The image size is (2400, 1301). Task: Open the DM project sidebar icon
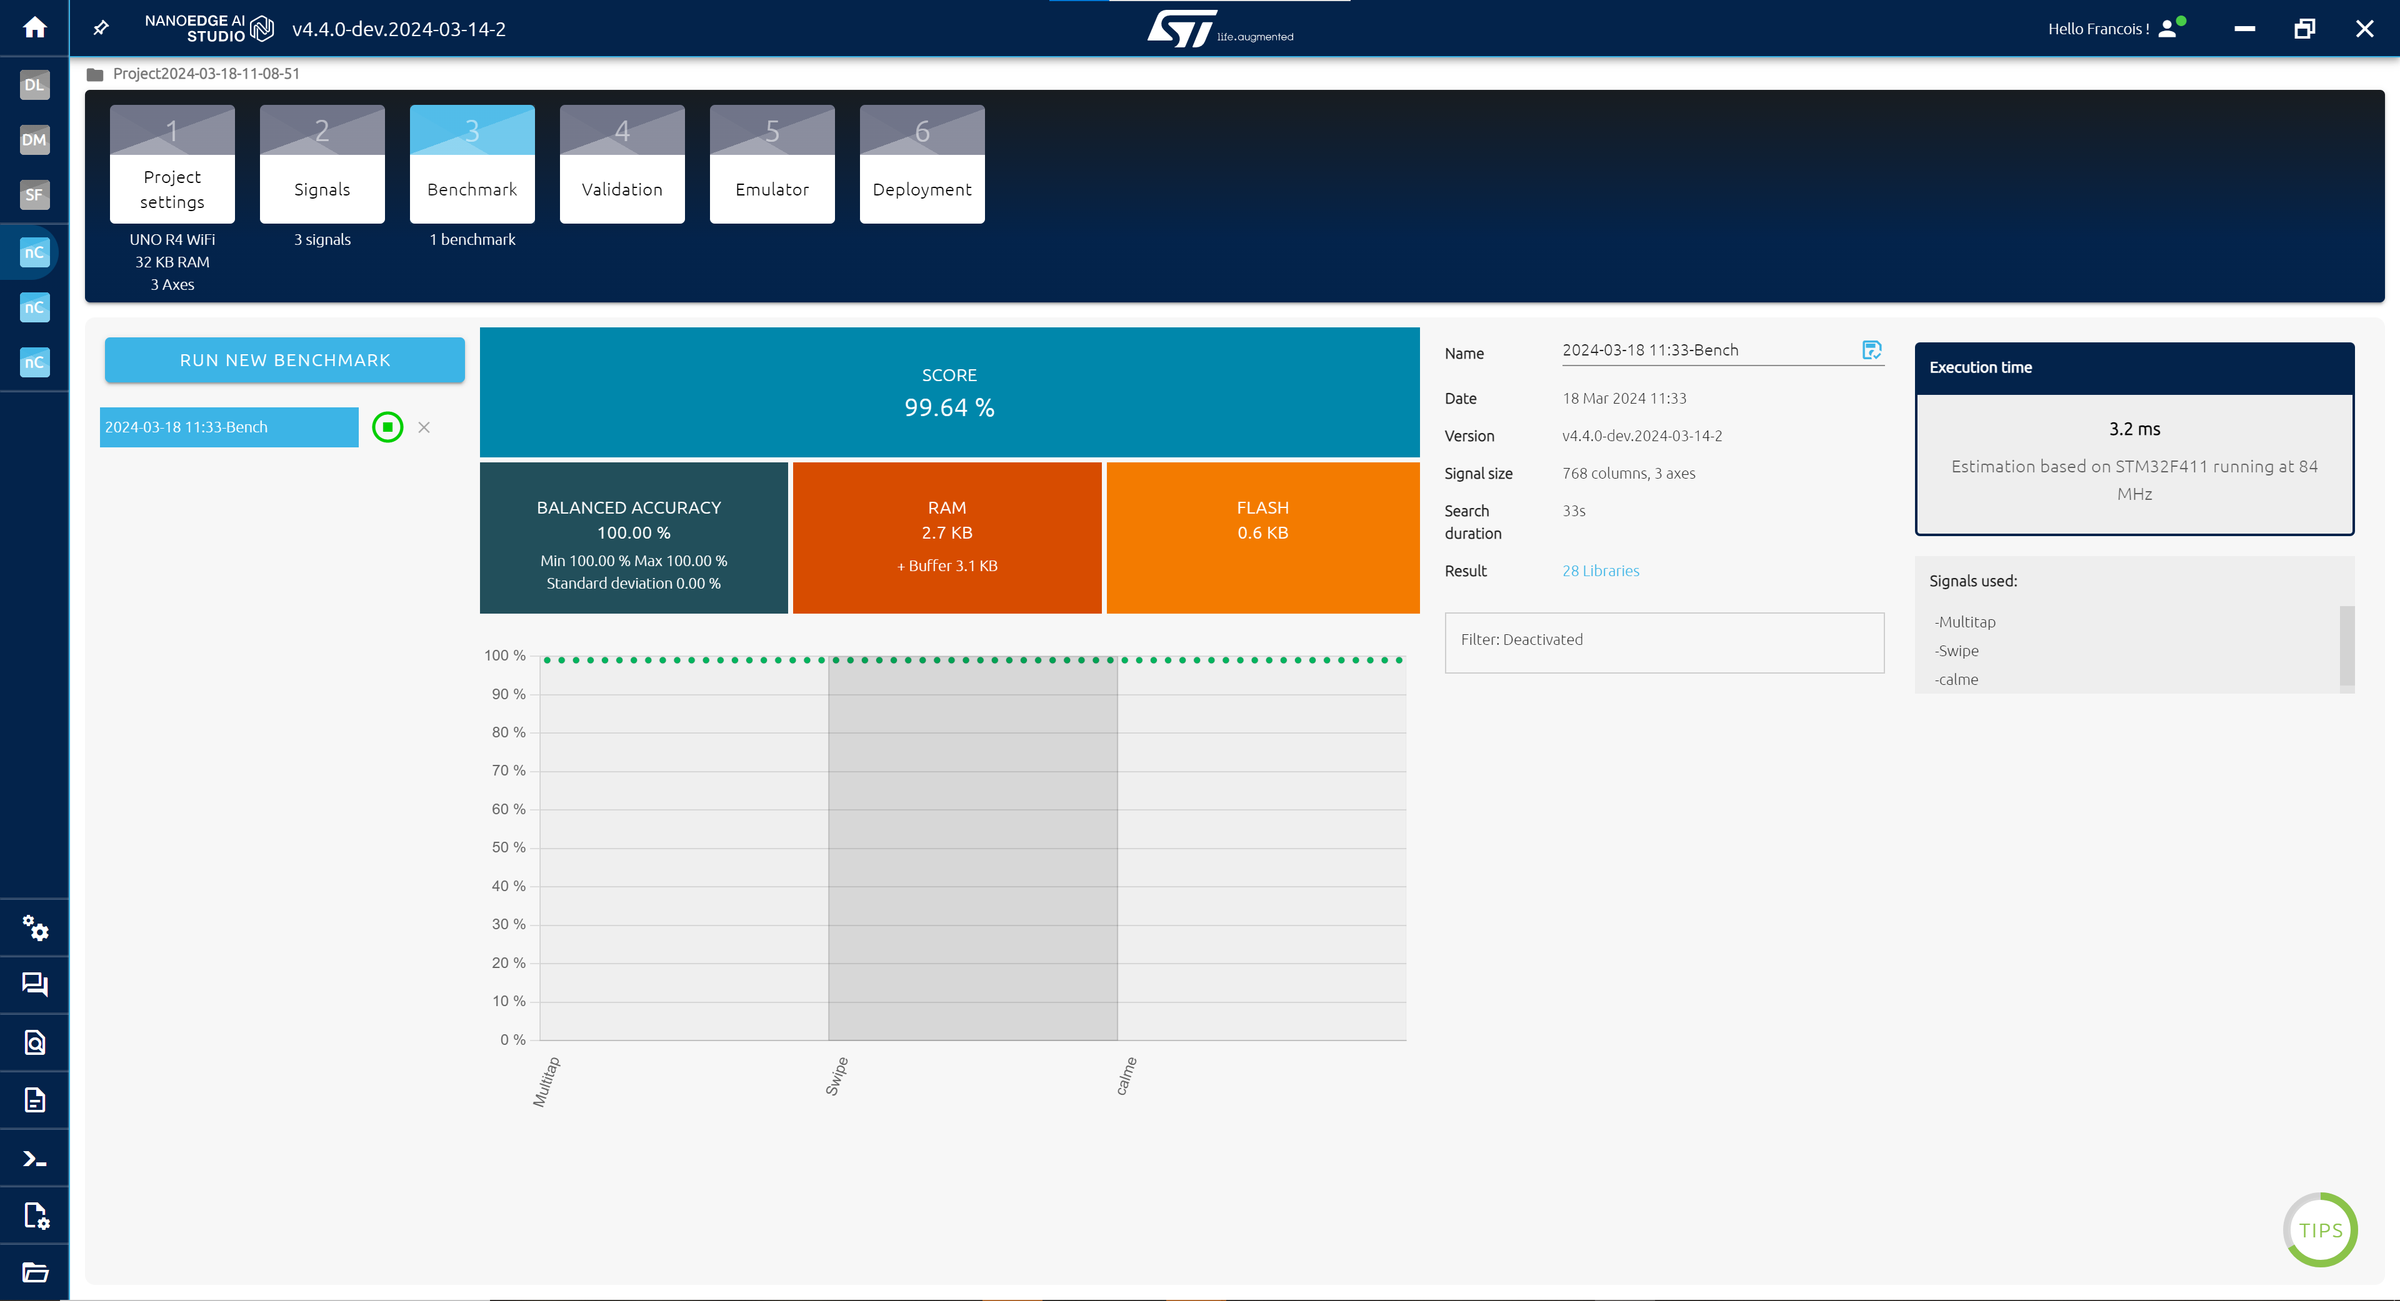pos(34,140)
